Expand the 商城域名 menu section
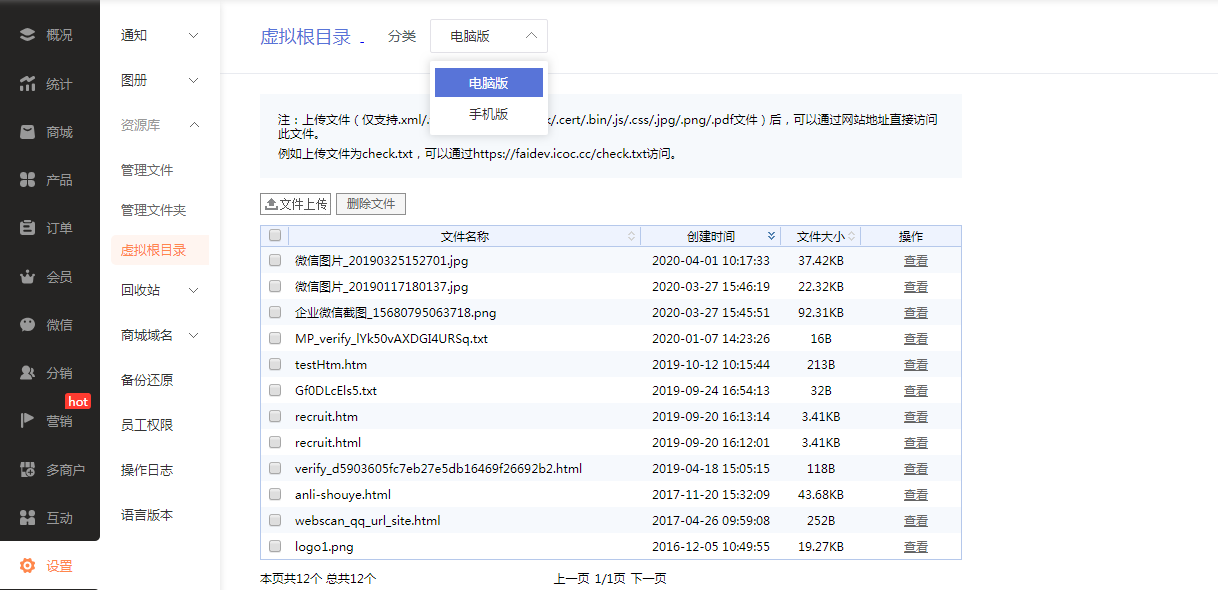The height and width of the screenshot is (590, 1218). click(193, 335)
